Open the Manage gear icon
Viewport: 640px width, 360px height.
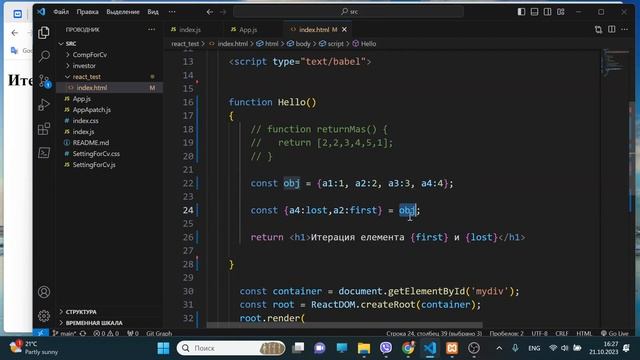click(44, 316)
